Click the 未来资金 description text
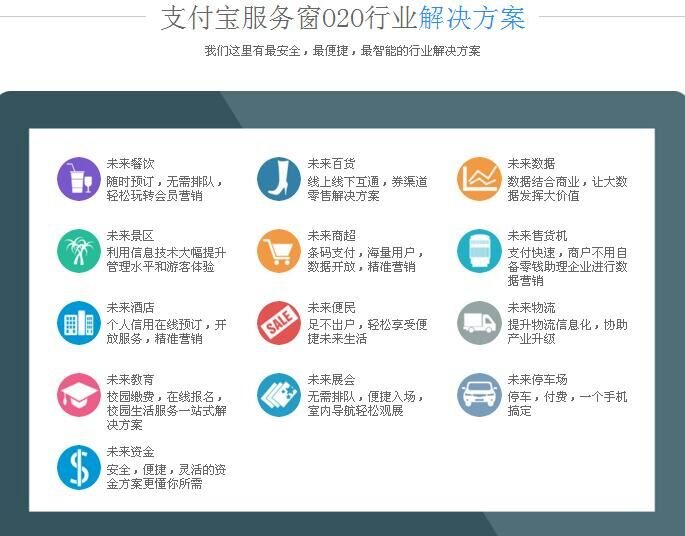This screenshot has width=685, height=536. coord(166,477)
